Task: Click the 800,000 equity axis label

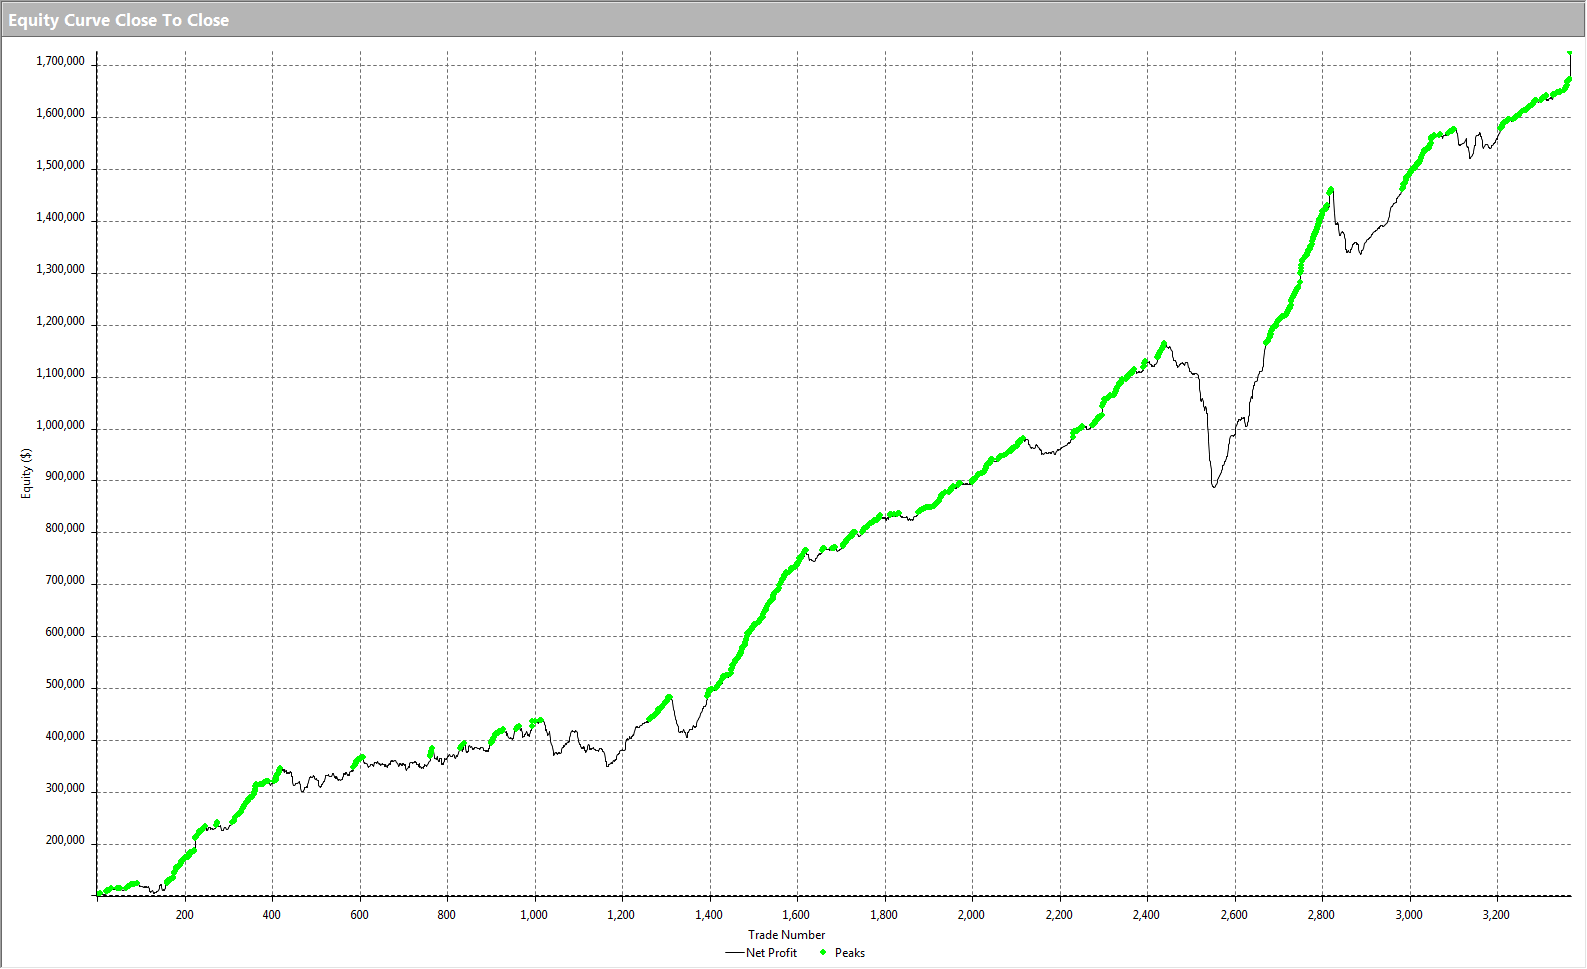Action: (x=65, y=529)
